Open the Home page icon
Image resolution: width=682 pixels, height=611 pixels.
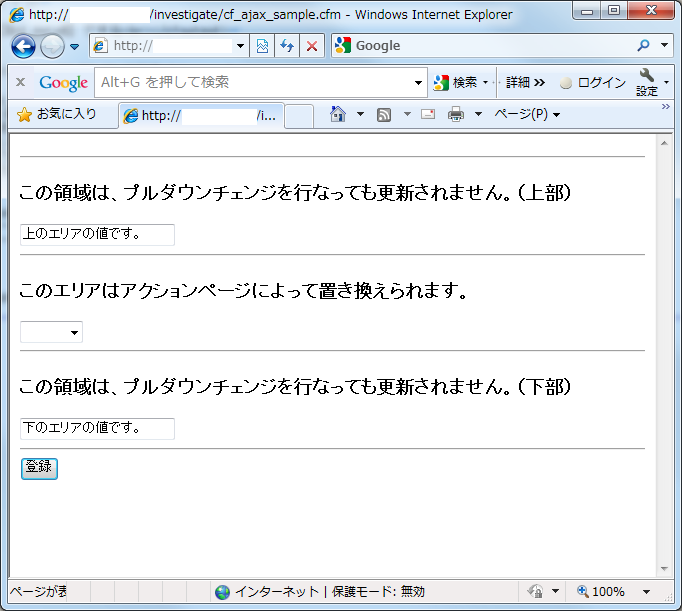338,114
